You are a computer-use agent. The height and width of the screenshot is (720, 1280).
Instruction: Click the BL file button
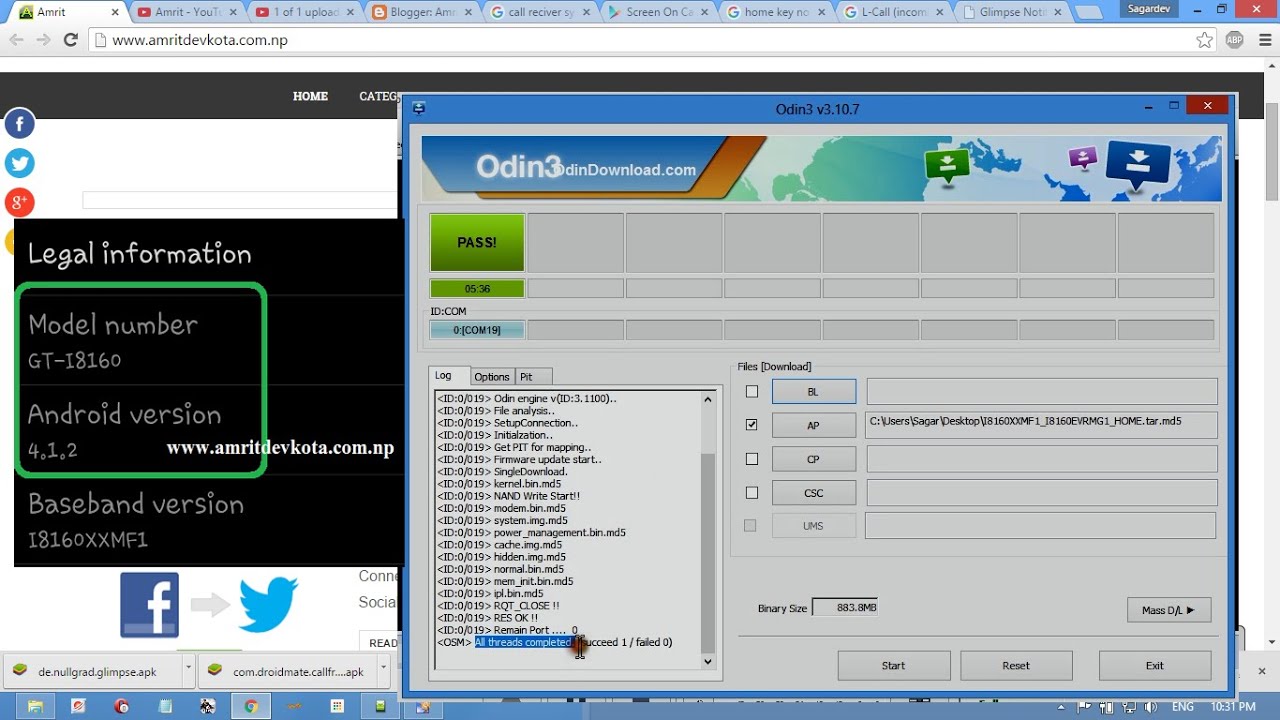[813, 392]
